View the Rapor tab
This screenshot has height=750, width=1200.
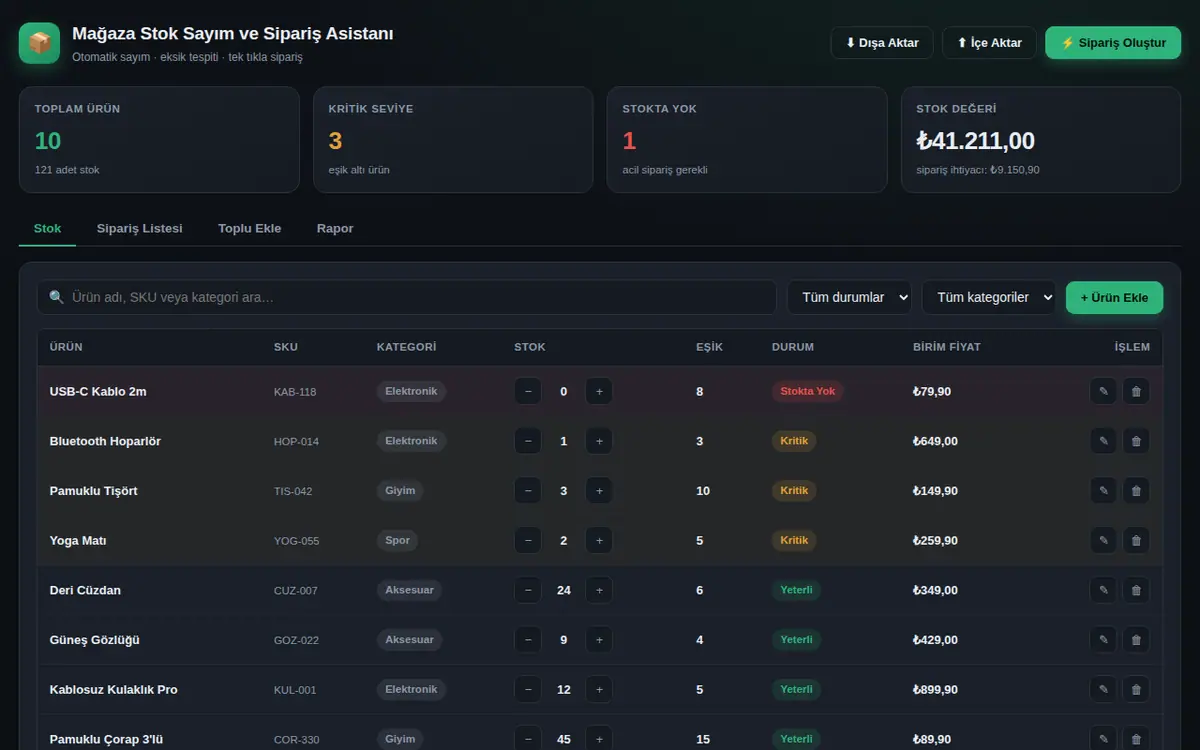(335, 228)
